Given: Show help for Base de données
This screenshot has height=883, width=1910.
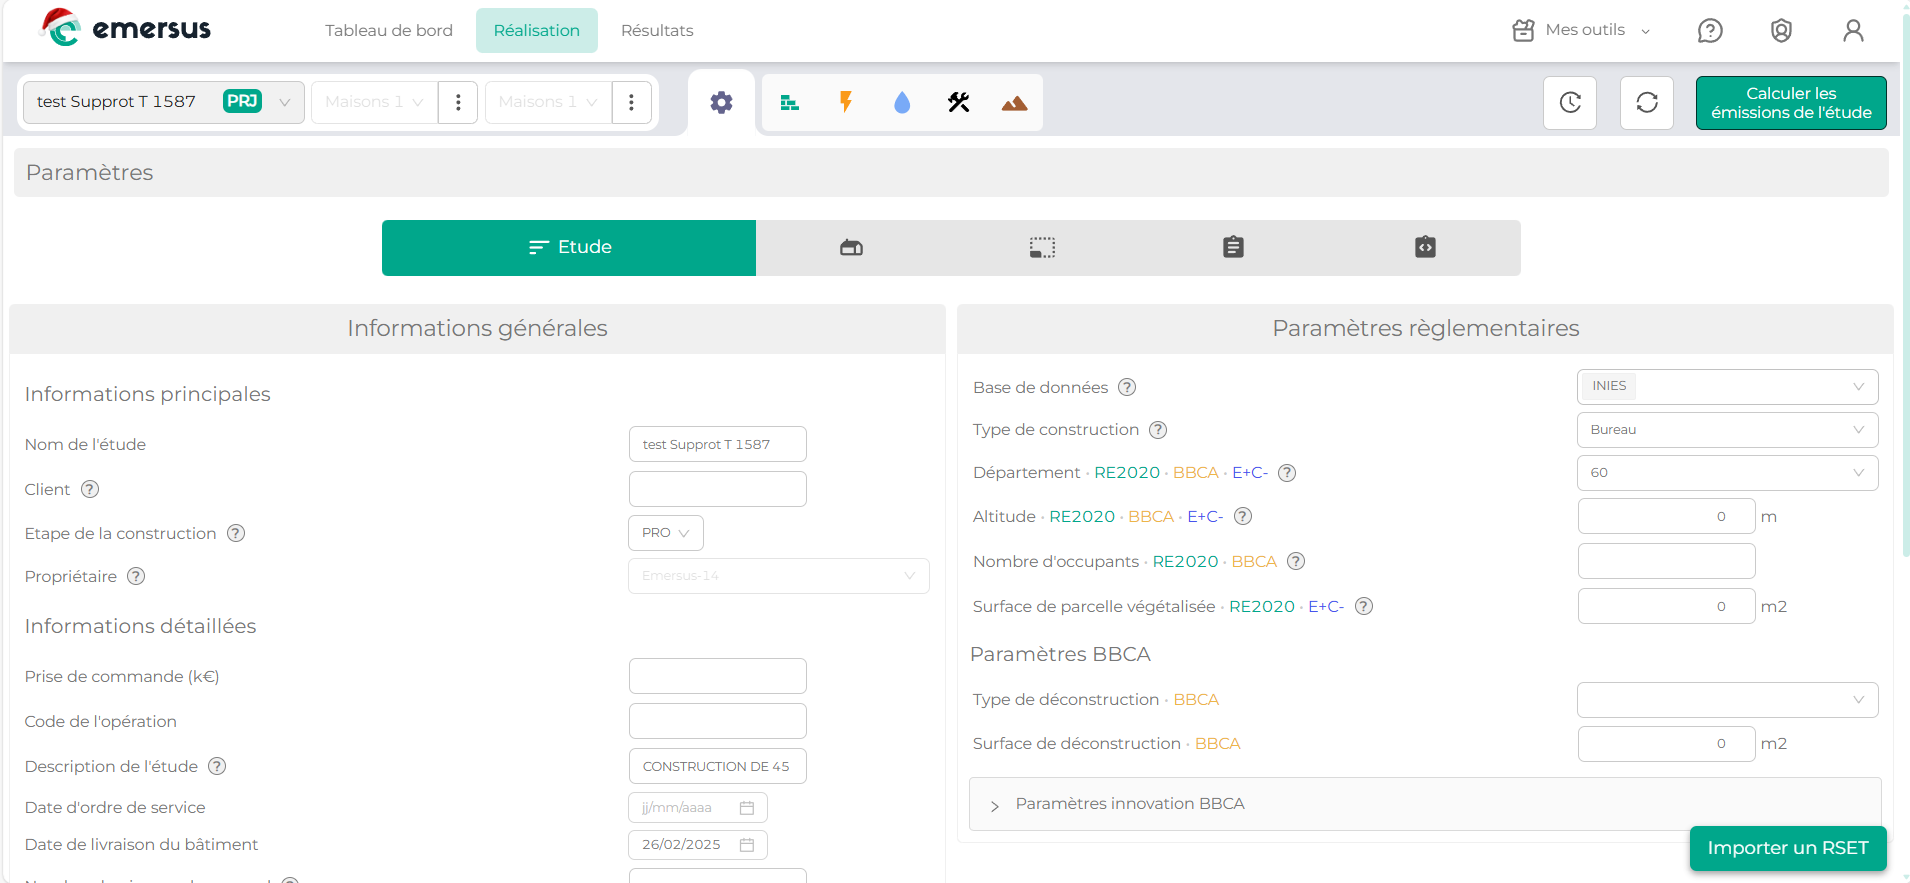Looking at the screenshot, I should pos(1127,387).
